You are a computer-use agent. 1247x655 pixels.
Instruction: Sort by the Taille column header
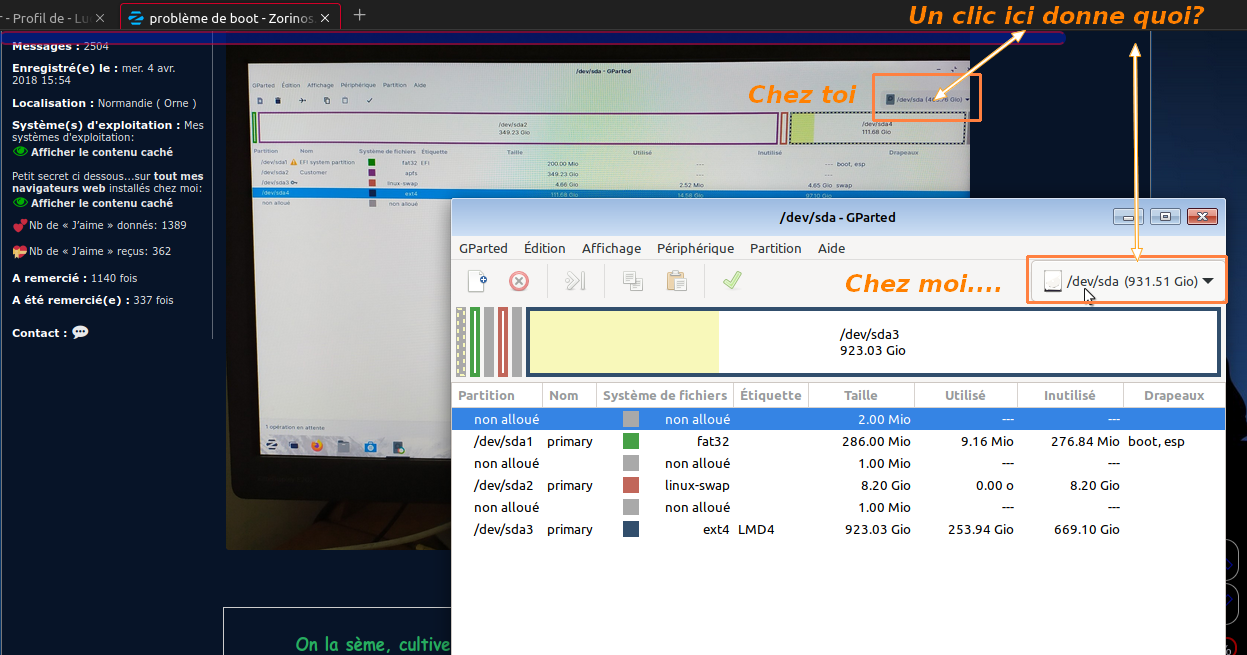click(860, 395)
